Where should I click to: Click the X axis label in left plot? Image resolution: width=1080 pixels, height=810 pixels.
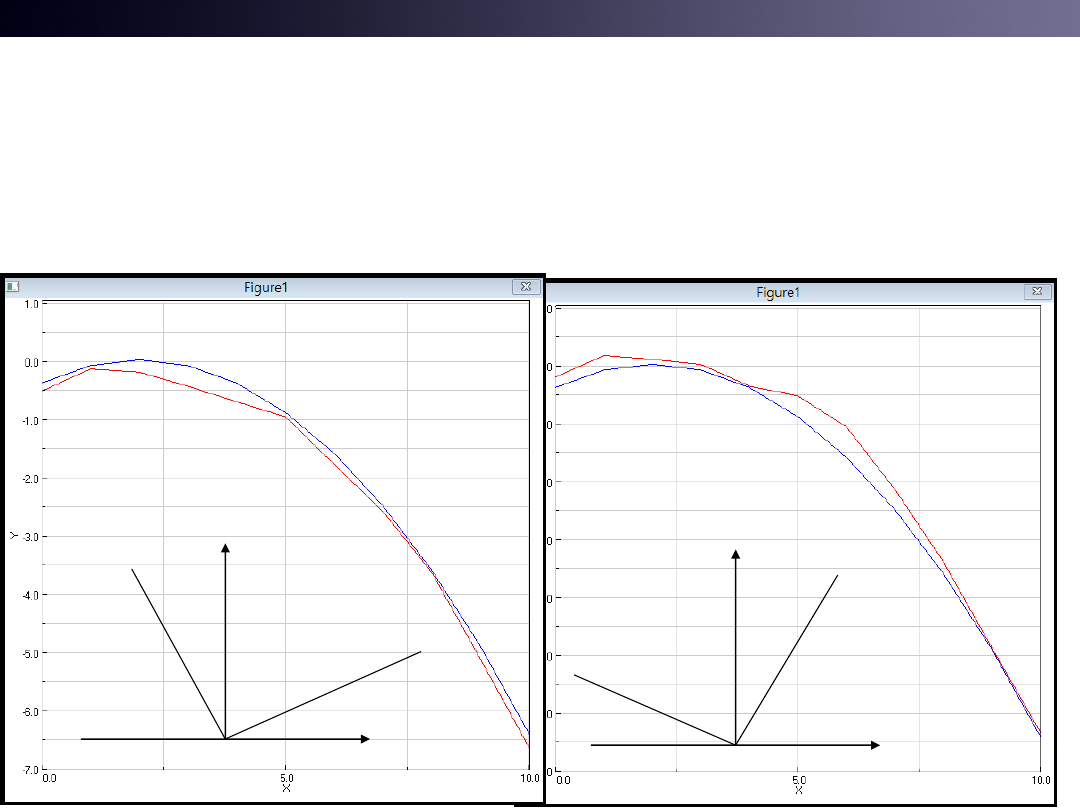tap(286, 787)
